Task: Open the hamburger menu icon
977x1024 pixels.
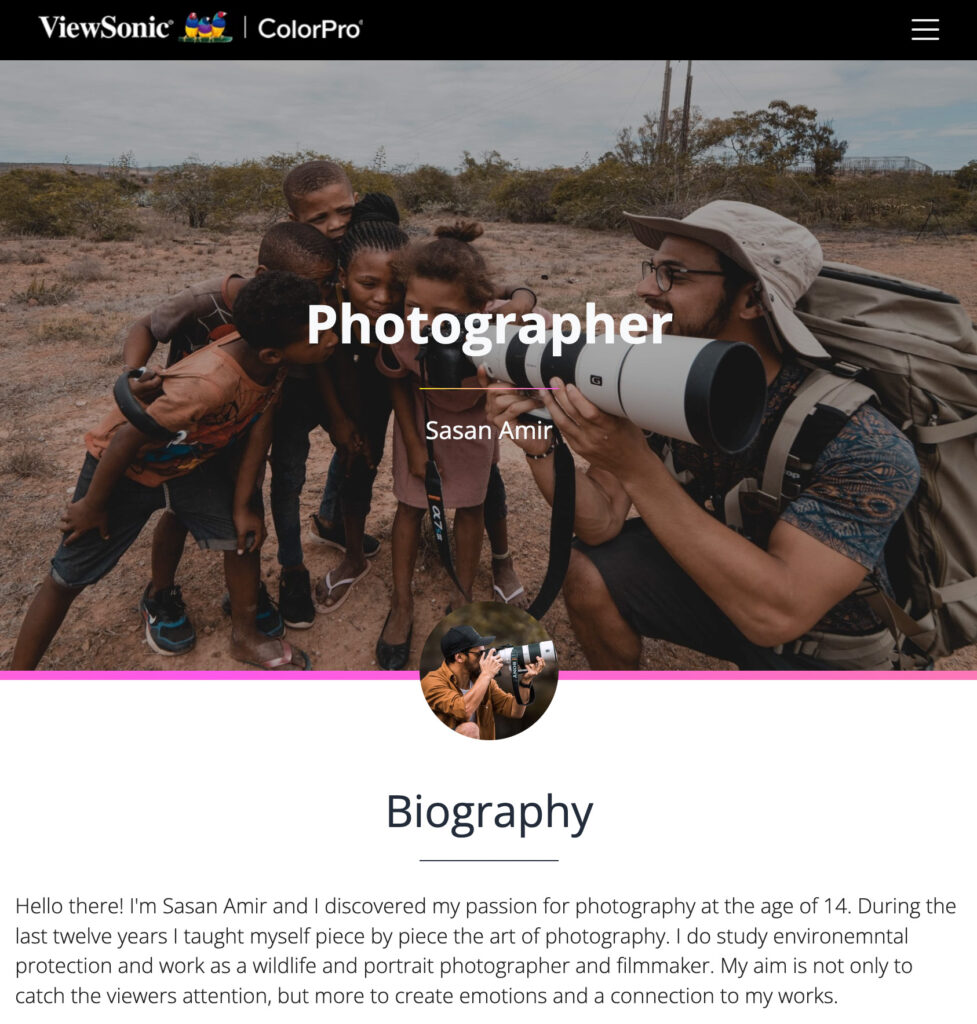Action: click(x=925, y=29)
